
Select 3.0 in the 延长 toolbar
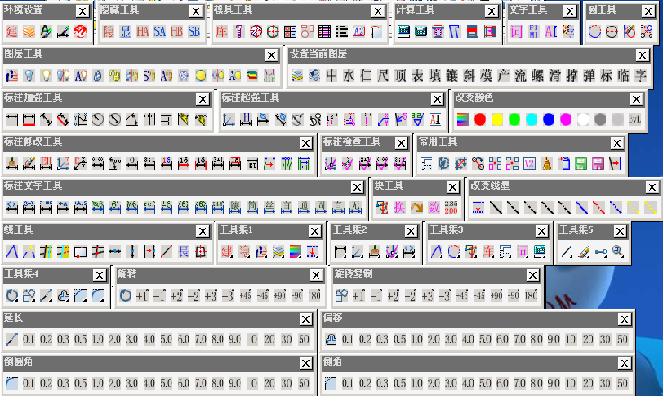pyautogui.click(x=132, y=340)
